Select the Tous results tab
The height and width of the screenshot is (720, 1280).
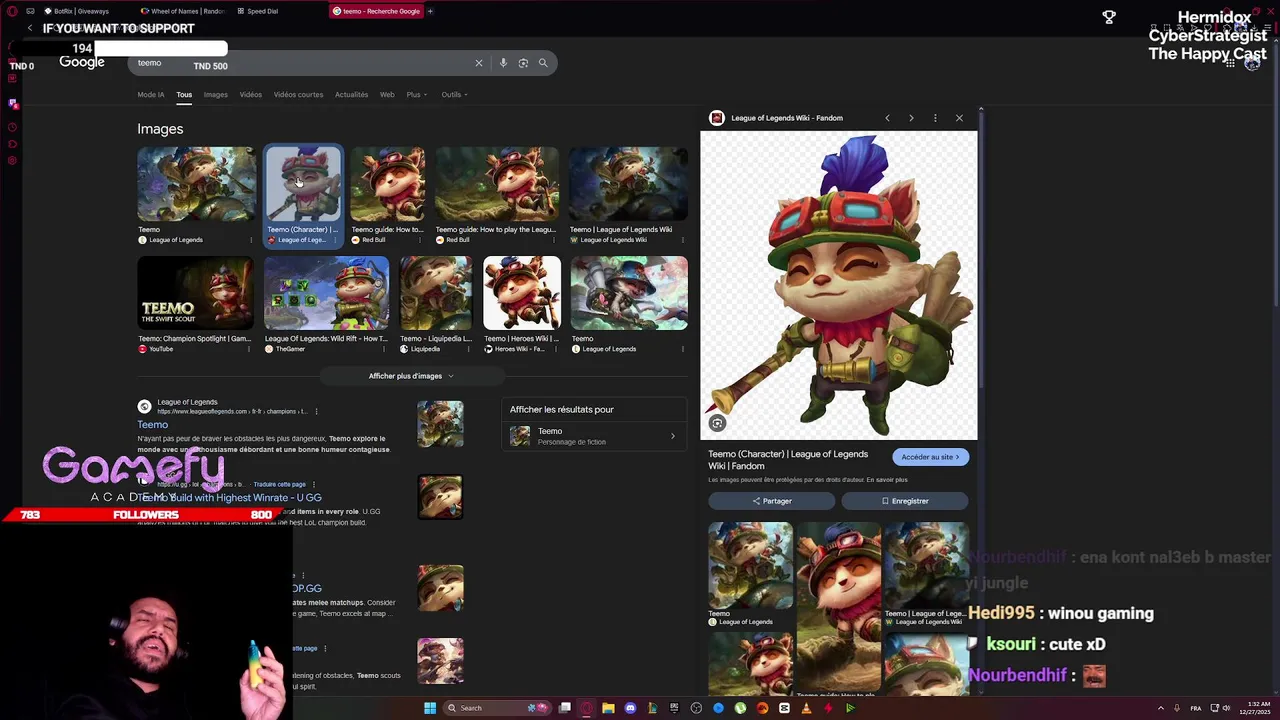point(184,95)
